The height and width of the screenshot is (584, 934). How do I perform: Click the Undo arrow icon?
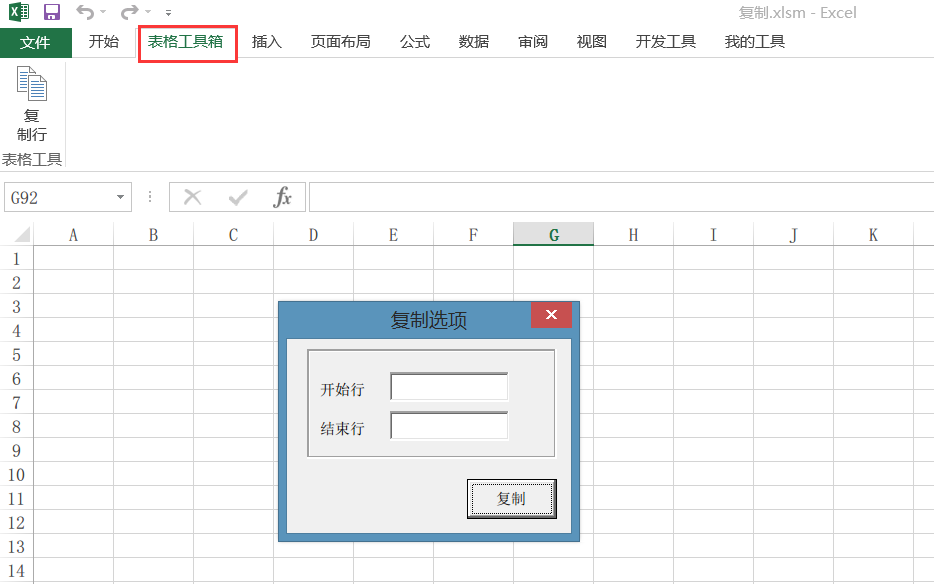click(85, 13)
